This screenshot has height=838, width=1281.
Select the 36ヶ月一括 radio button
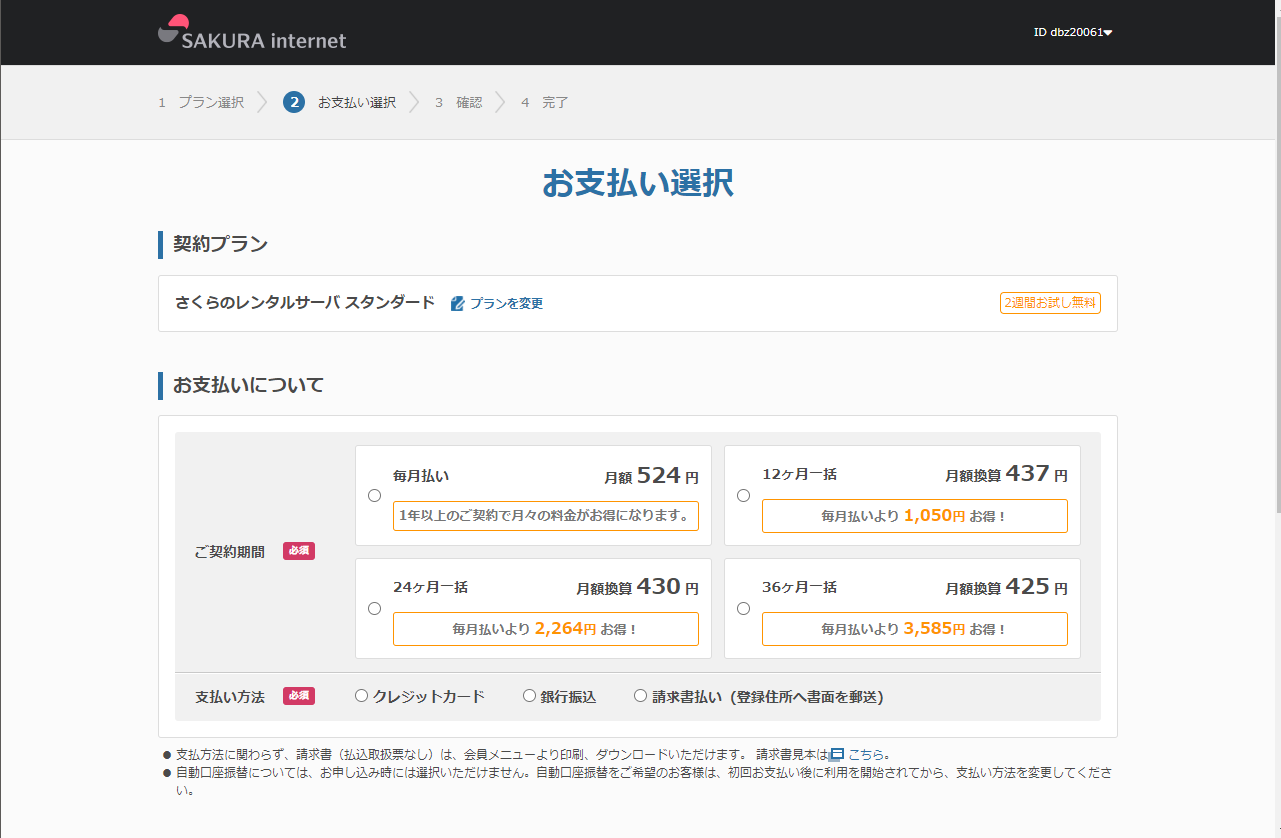point(743,608)
